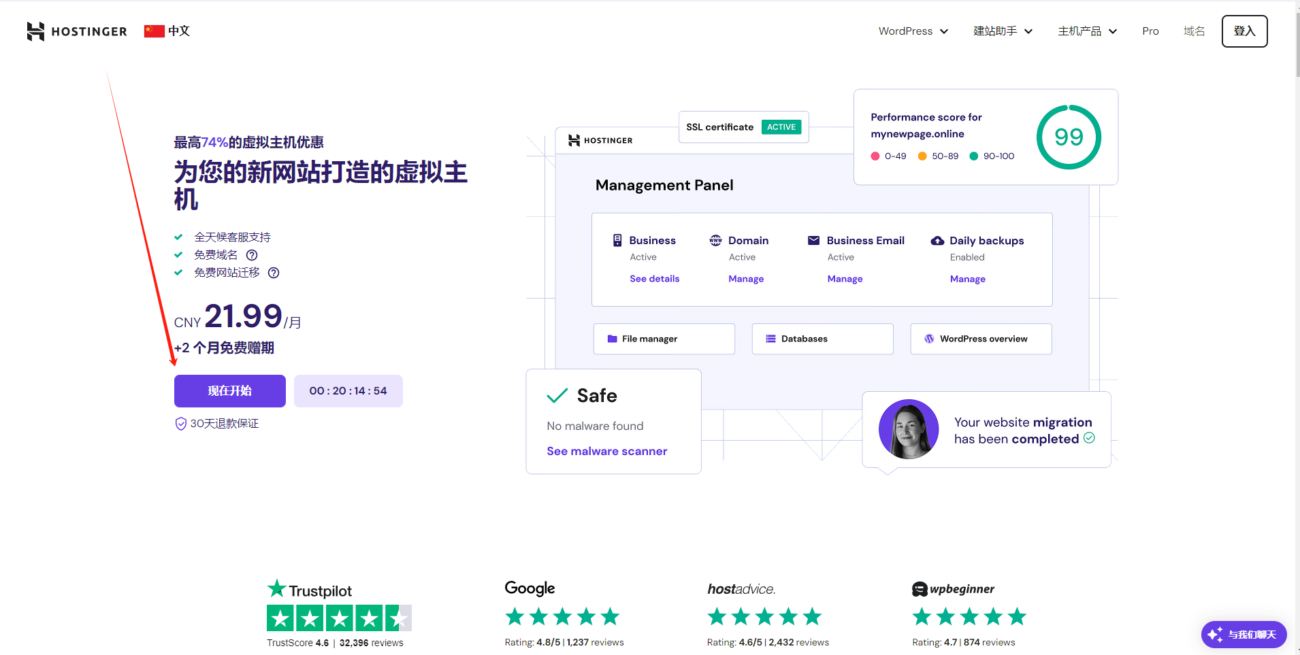1300x655 pixels.
Task: Open the Pro menu item
Action: pos(1150,31)
